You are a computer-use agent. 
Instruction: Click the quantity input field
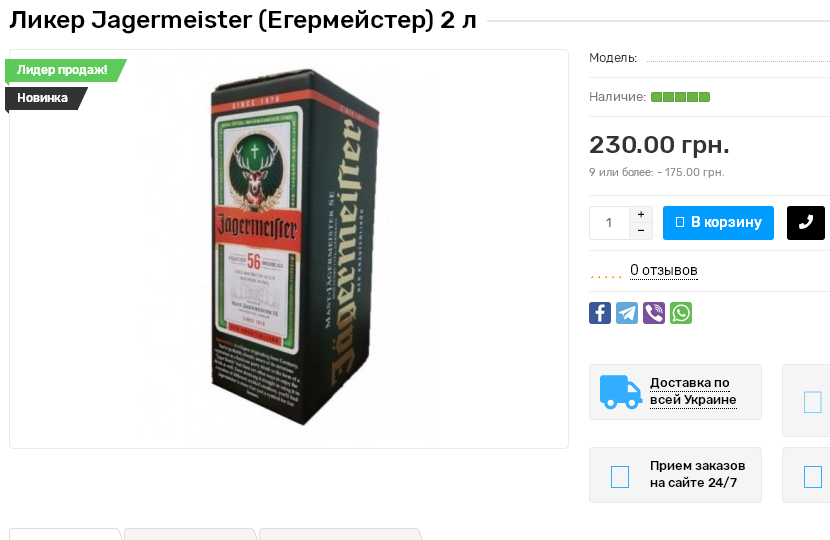609,223
